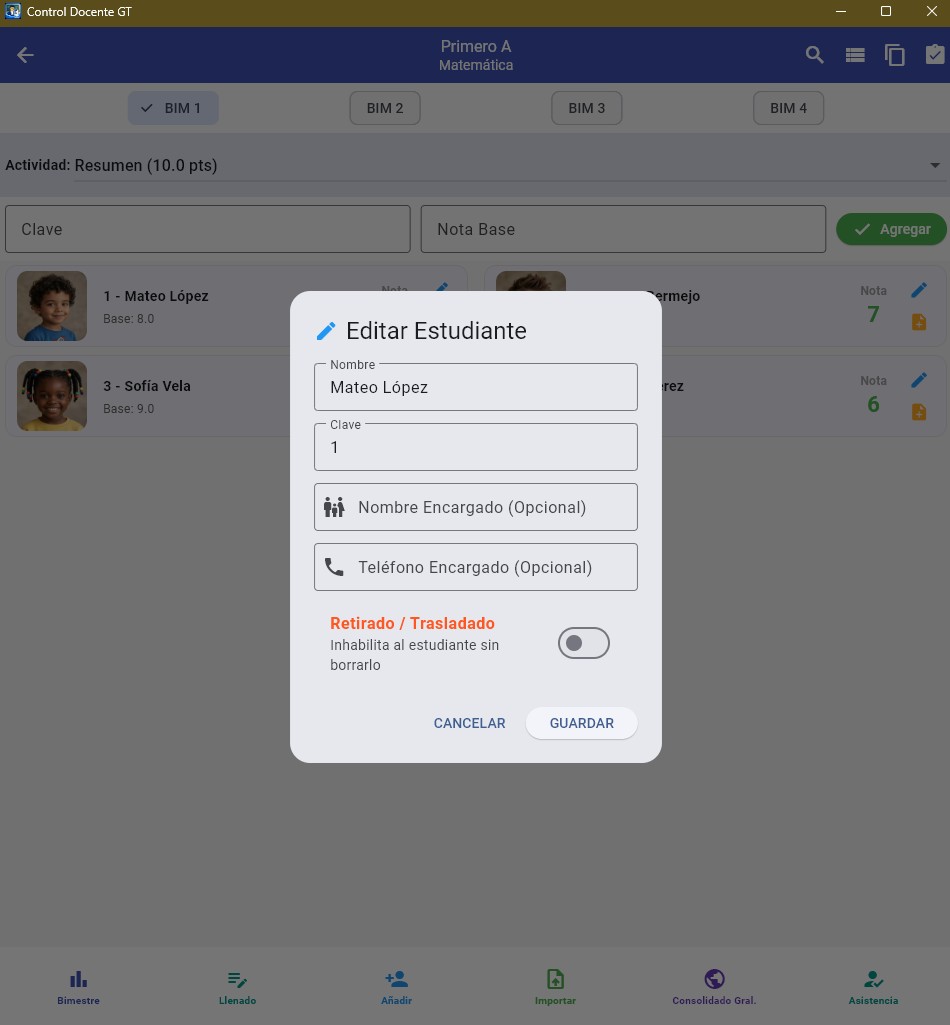Edit Bermejo's grade with pencil icon
Image resolution: width=950 pixels, height=1025 pixels.
[919, 290]
